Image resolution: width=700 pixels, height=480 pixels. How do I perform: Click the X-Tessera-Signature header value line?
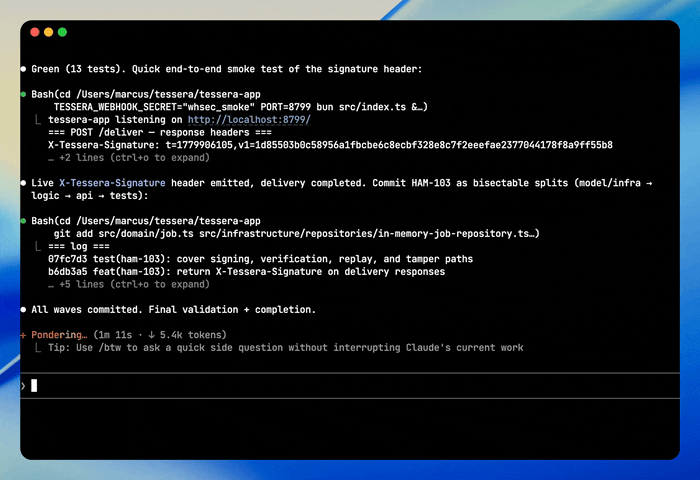[330, 145]
